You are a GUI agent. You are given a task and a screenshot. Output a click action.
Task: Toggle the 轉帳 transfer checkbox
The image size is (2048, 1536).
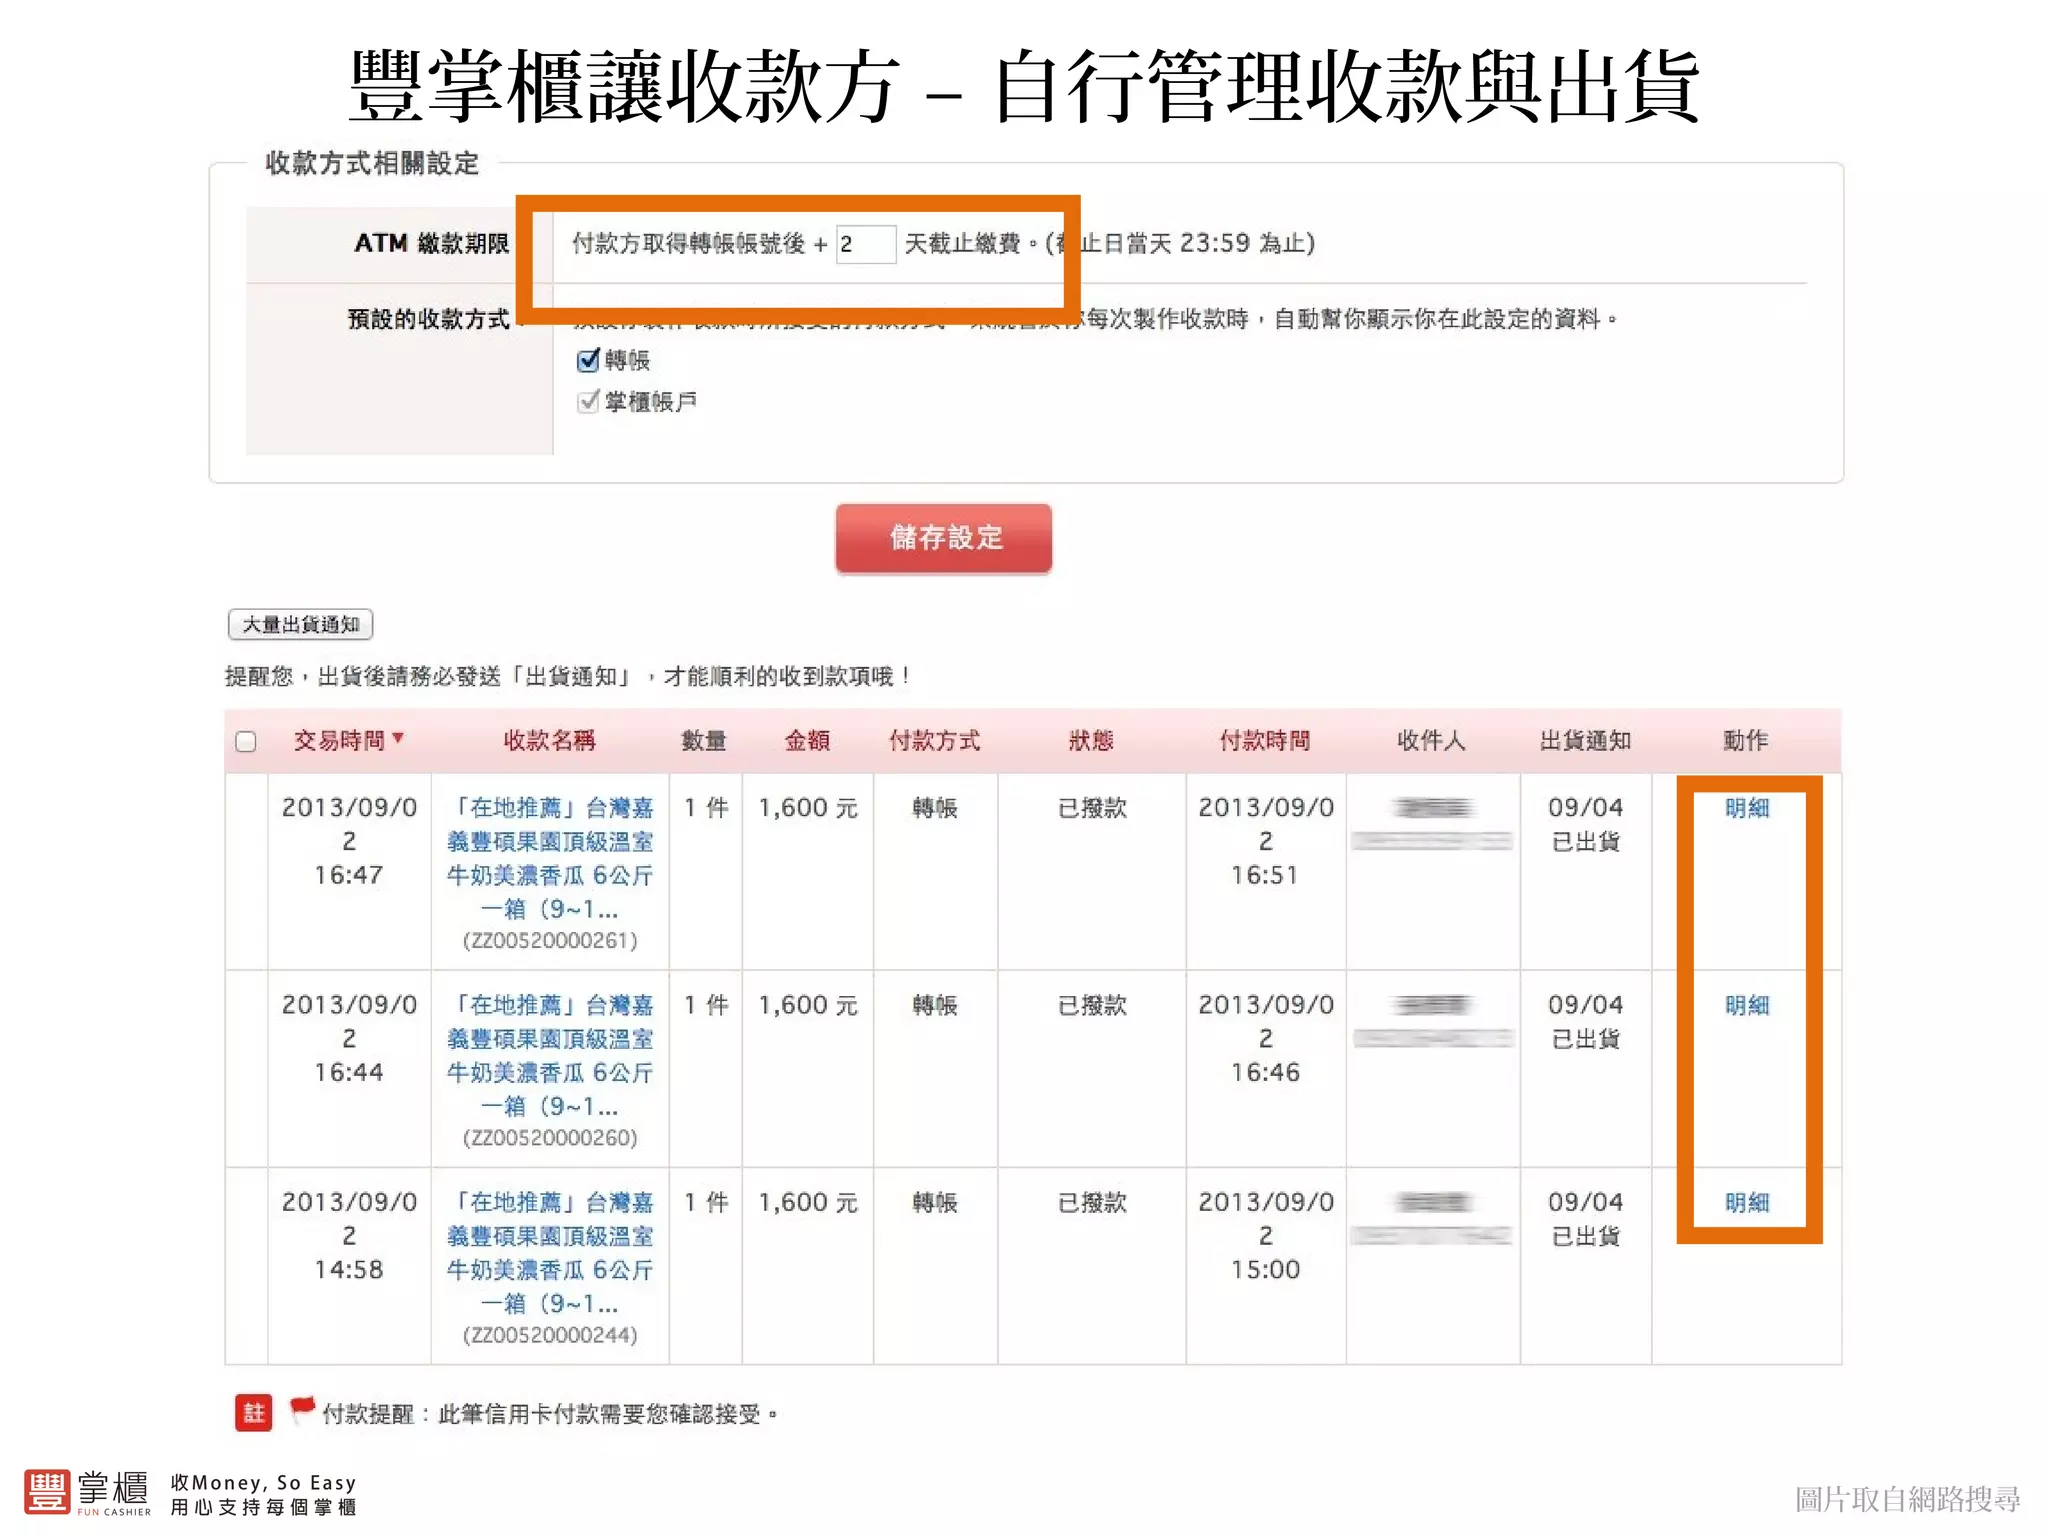(x=588, y=360)
